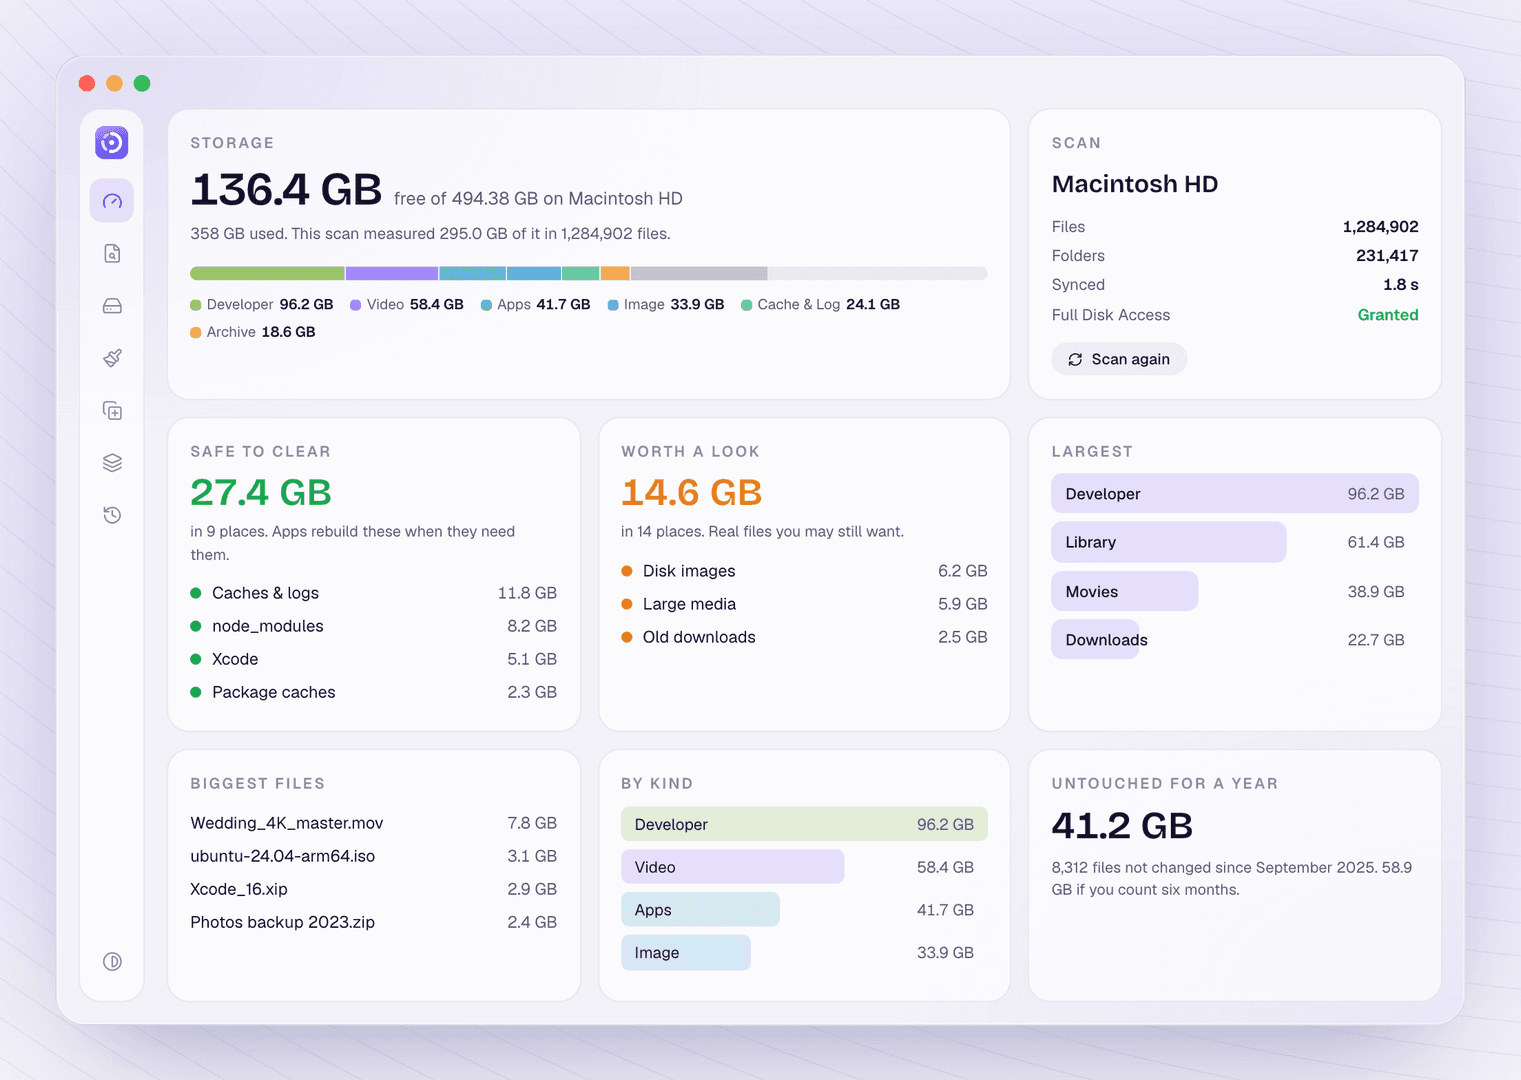Screen dimensions: 1521x1080
Task: Click the orange Archive segment of the storage bar
Action: [615, 273]
